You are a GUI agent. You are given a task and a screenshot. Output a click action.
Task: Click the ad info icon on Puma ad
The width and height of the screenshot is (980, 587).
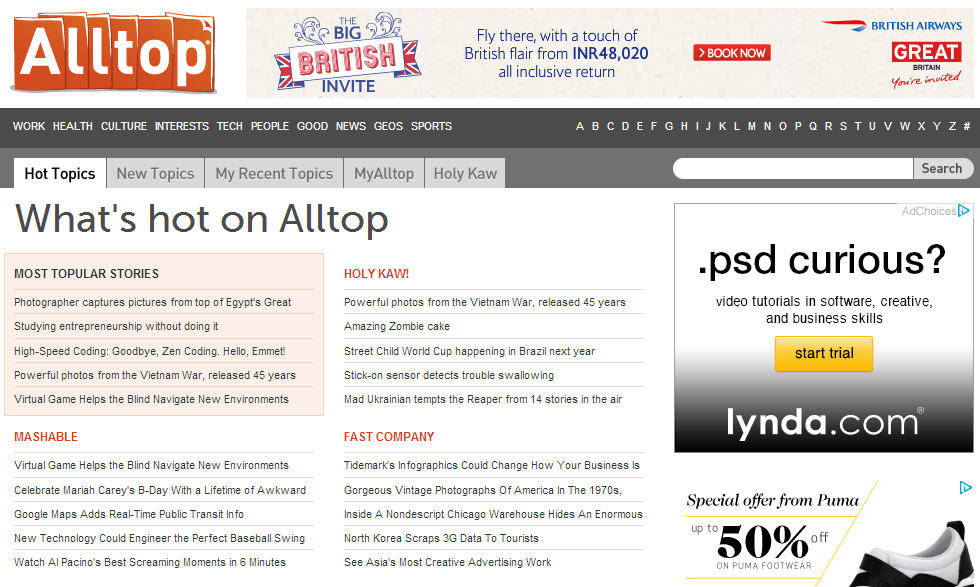pyautogui.click(x=966, y=487)
